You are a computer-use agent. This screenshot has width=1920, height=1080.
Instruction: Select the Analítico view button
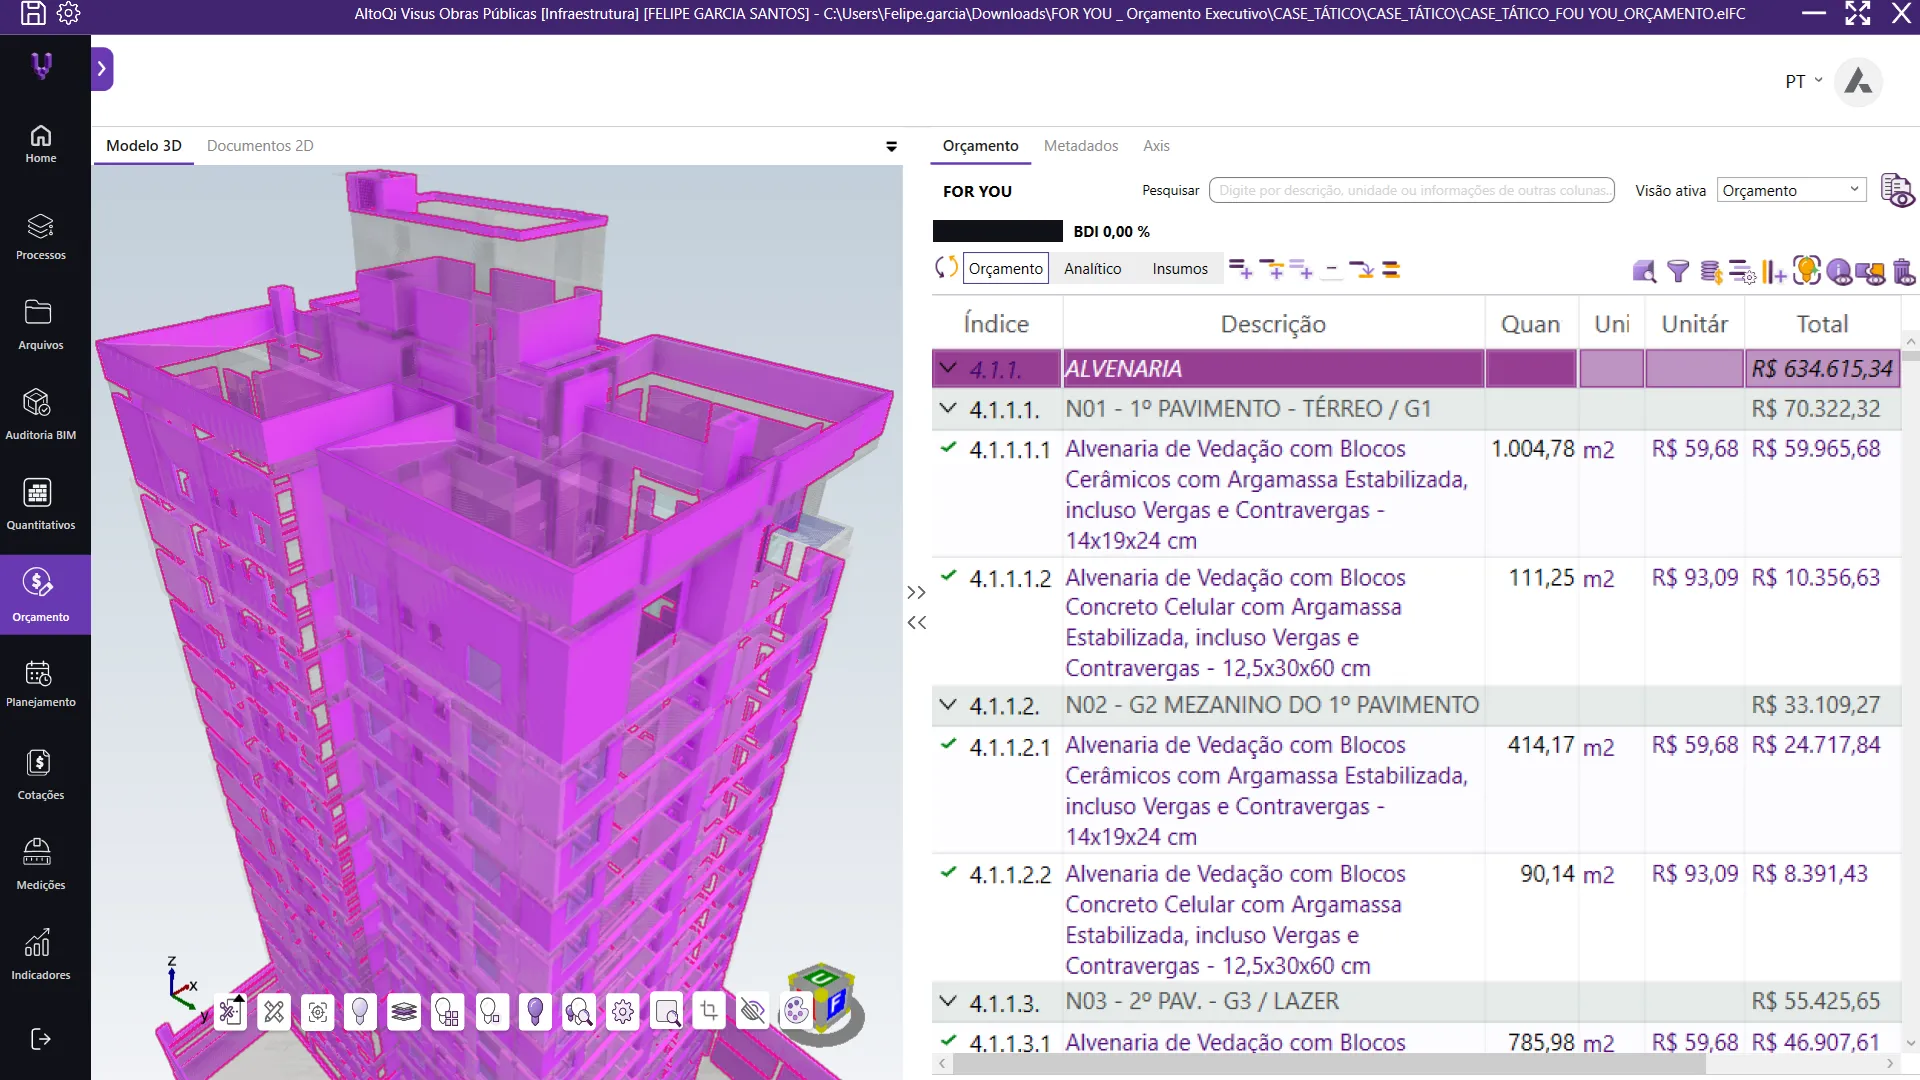coord(1093,268)
